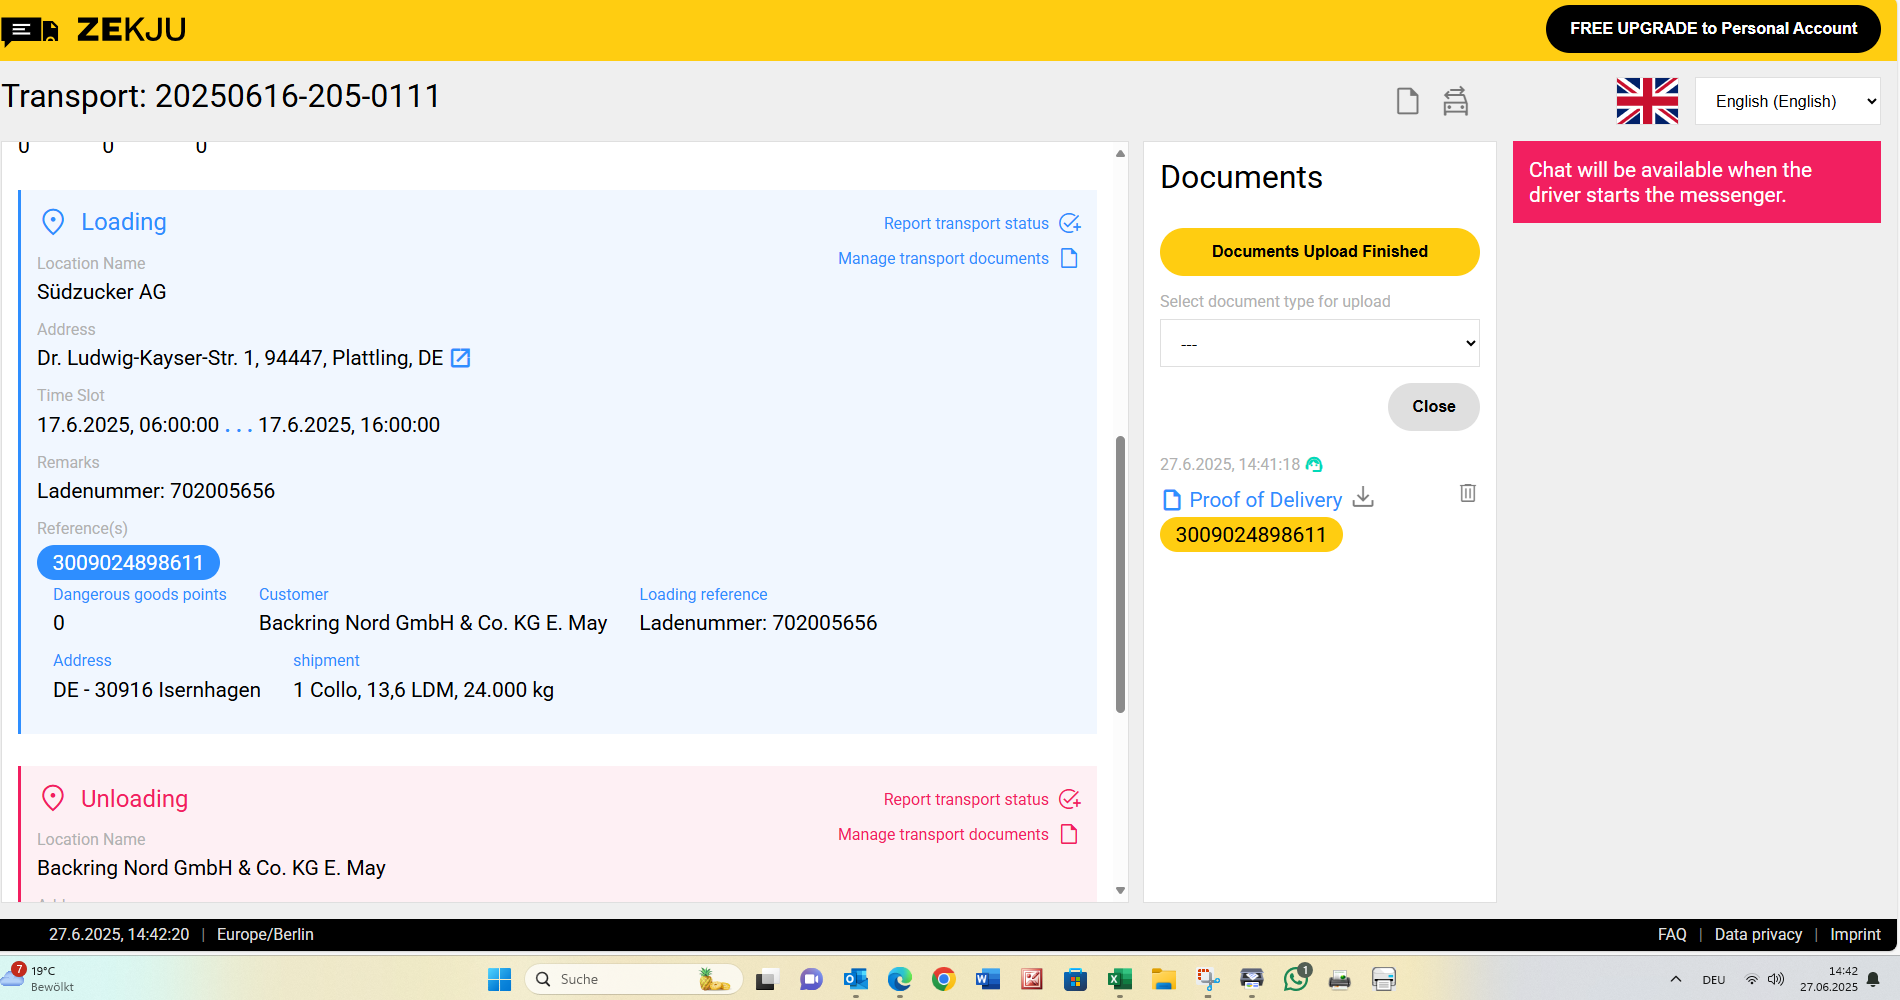Click the document icon beside Unloading Manage transport documents
This screenshot has width=1900, height=1000.
(1069, 834)
